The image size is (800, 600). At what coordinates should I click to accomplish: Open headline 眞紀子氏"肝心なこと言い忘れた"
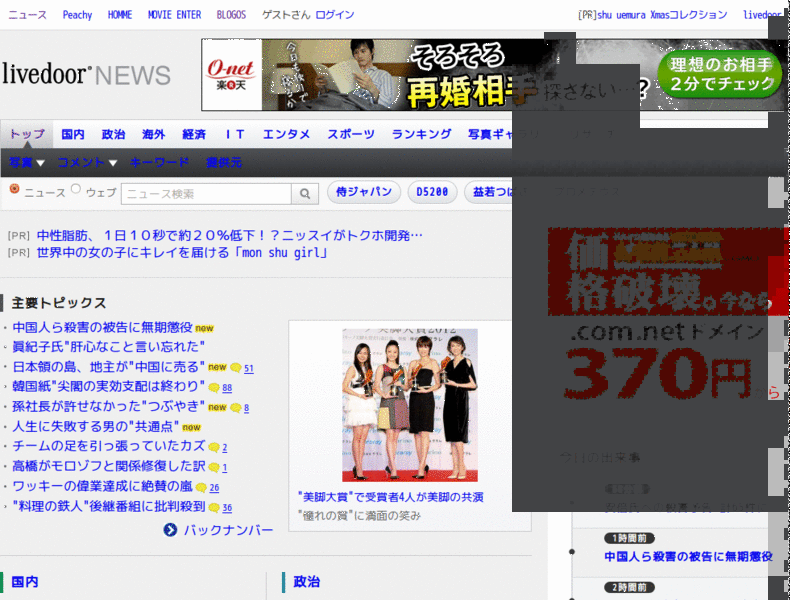pos(109,347)
